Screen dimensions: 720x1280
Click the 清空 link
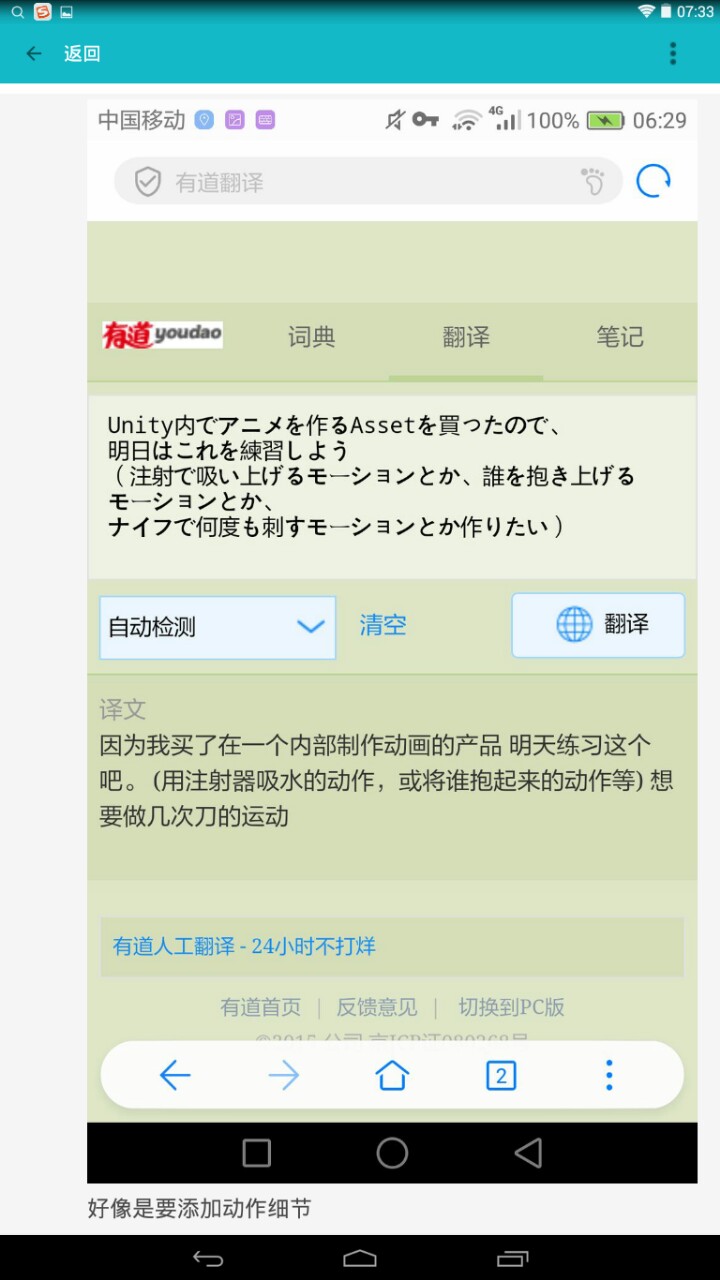click(x=383, y=626)
